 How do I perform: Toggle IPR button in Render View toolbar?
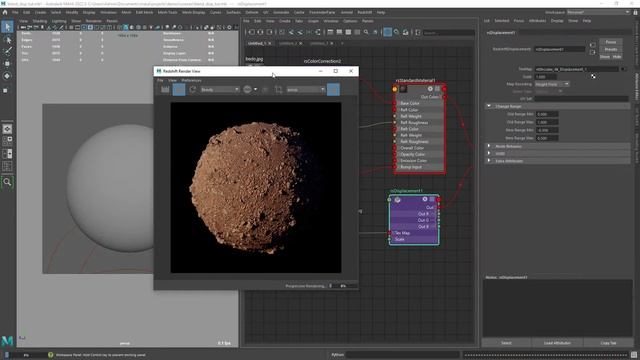coord(179,89)
